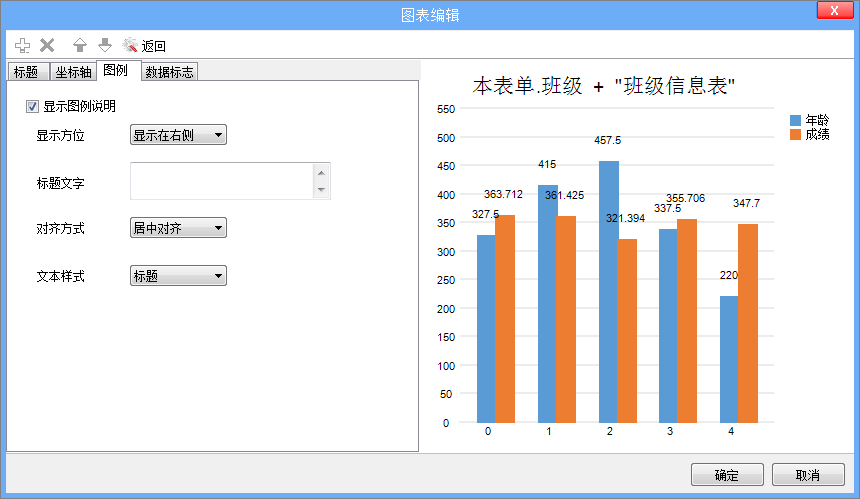Click the 363.712 data label

click(503, 194)
